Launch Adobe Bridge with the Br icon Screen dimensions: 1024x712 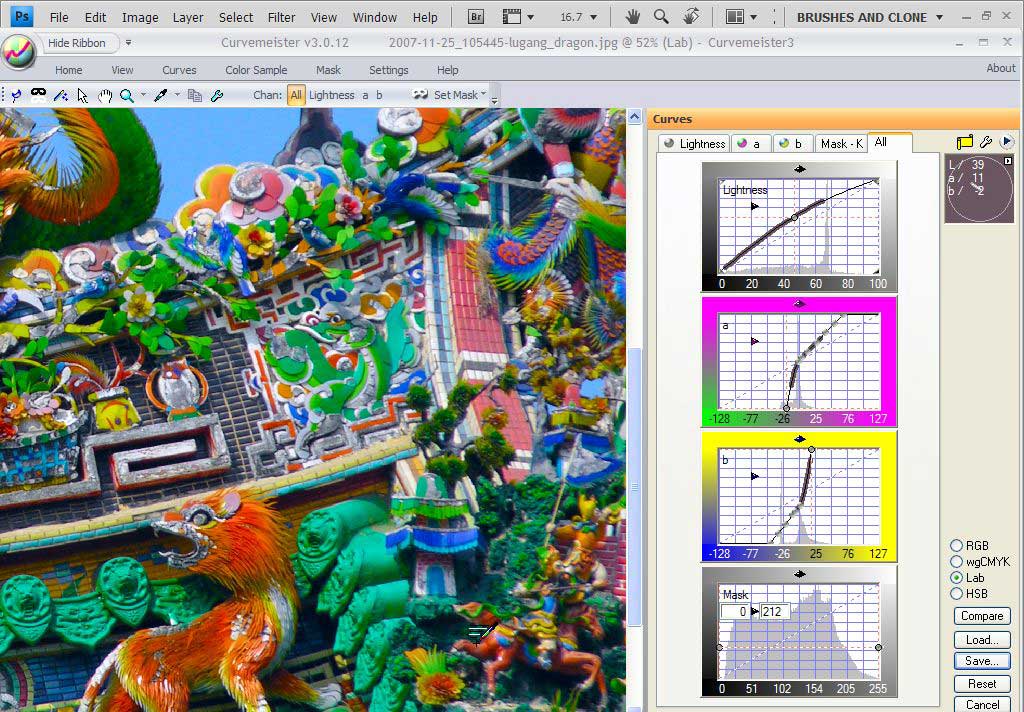pos(476,17)
